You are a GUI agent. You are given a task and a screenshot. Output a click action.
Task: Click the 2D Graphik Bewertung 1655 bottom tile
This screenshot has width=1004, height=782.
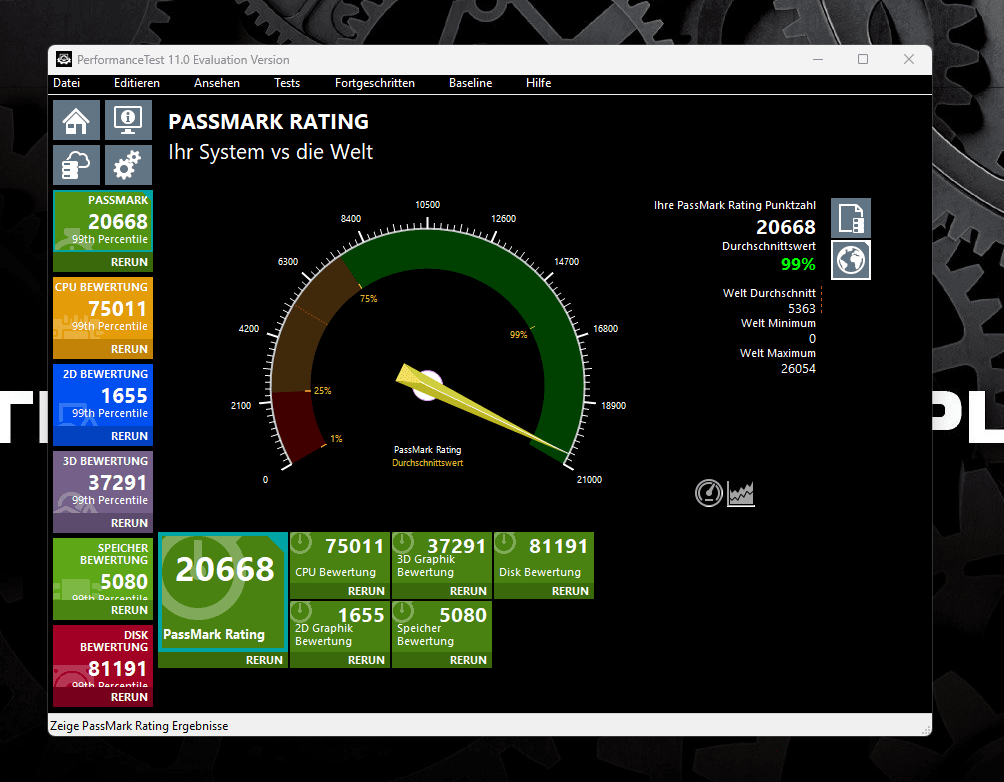(340, 626)
